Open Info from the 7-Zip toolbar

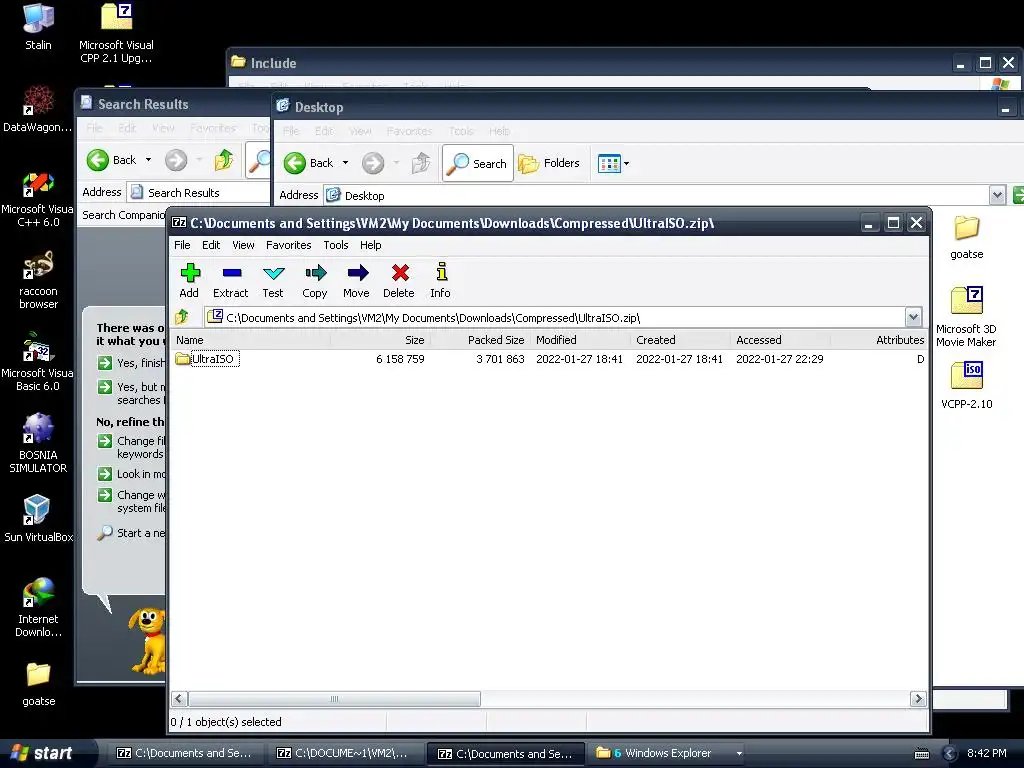(x=441, y=281)
